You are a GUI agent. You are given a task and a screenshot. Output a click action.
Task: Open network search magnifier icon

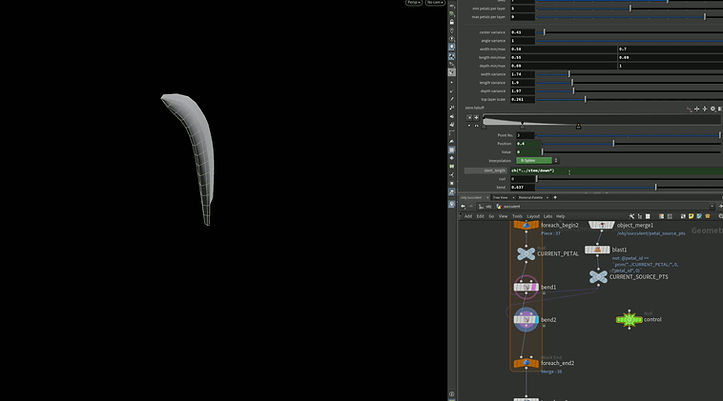(720, 216)
